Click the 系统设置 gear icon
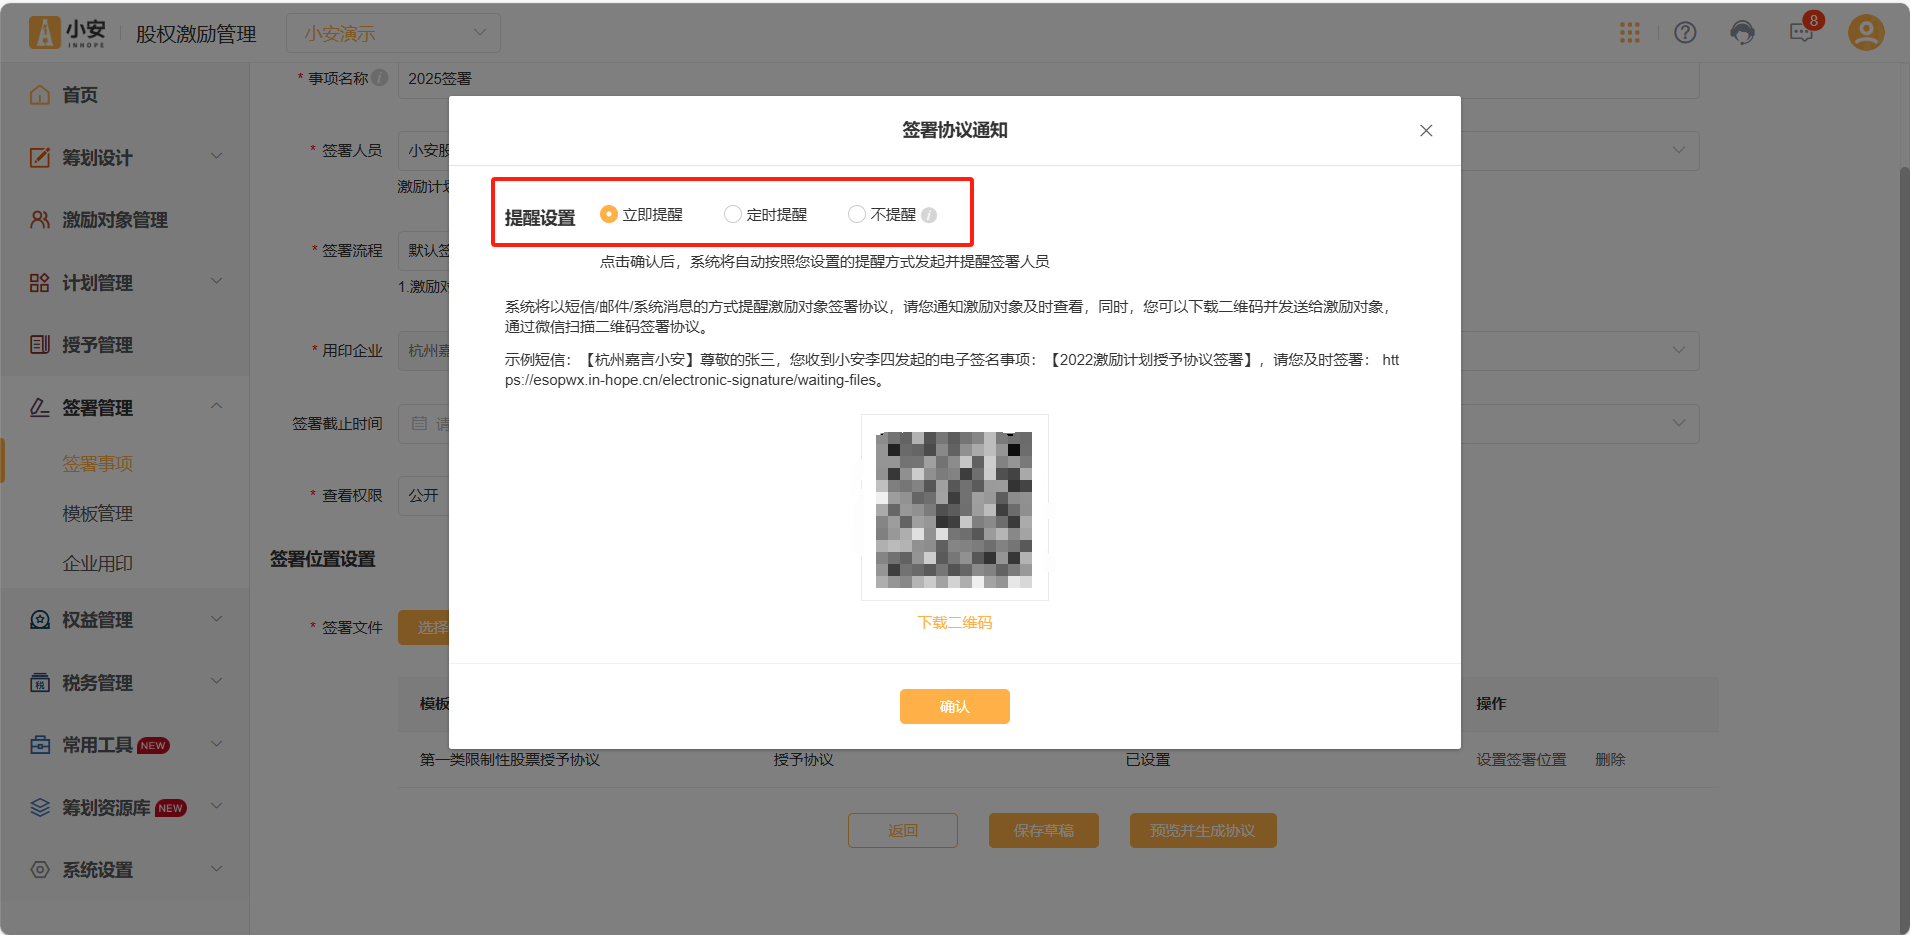Image resolution: width=1910 pixels, height=935 pixels. (x=40, y=870)
